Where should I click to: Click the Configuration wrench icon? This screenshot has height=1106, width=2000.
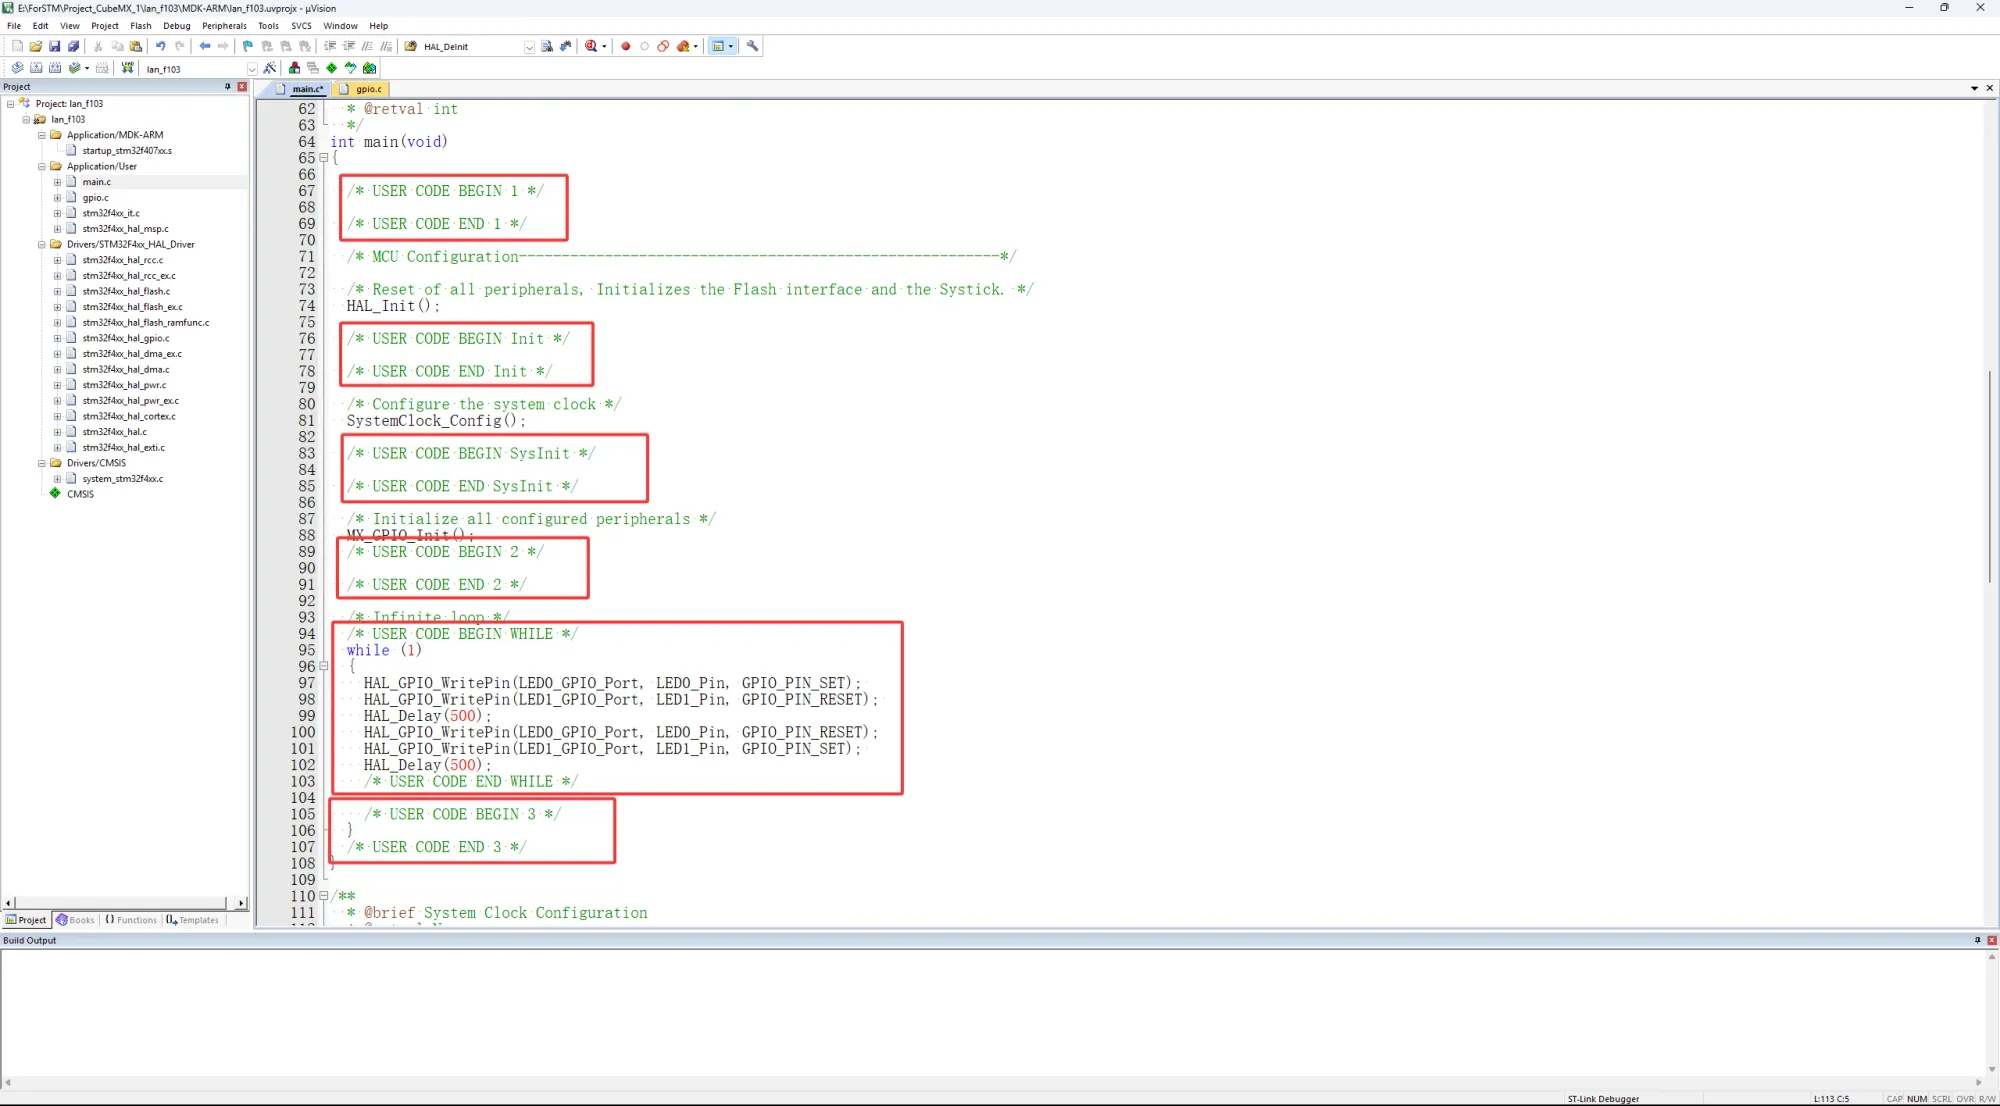click(753, 46)
